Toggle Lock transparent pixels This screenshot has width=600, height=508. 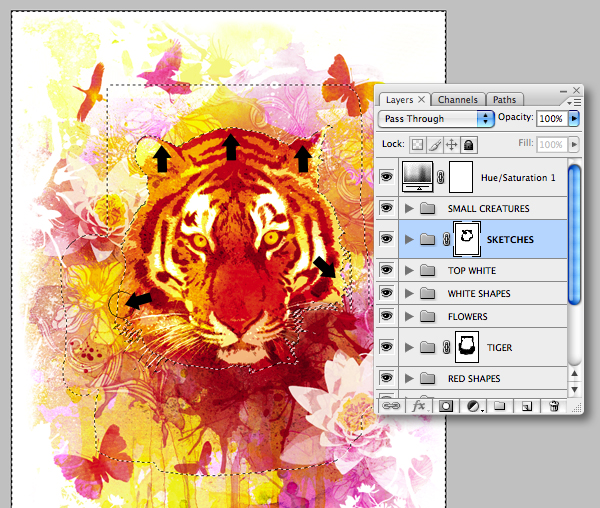[x=417, y=145]
